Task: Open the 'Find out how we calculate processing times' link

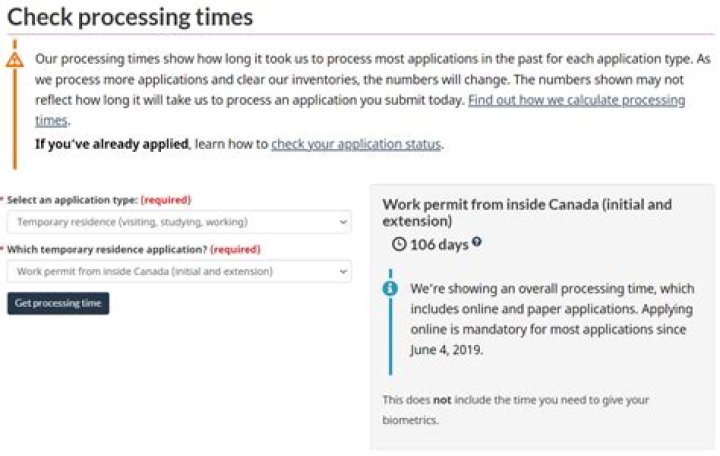Action: coord(576,101)
